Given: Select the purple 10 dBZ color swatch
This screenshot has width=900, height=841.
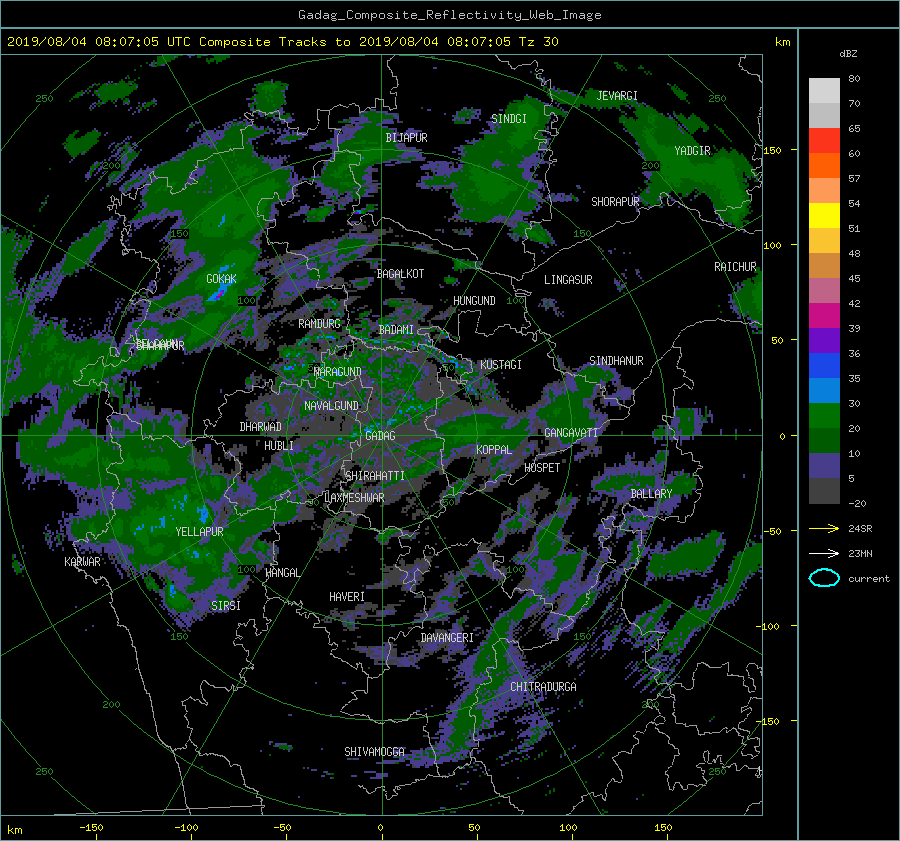Looking at the screenshot, I should click(824, 466).
